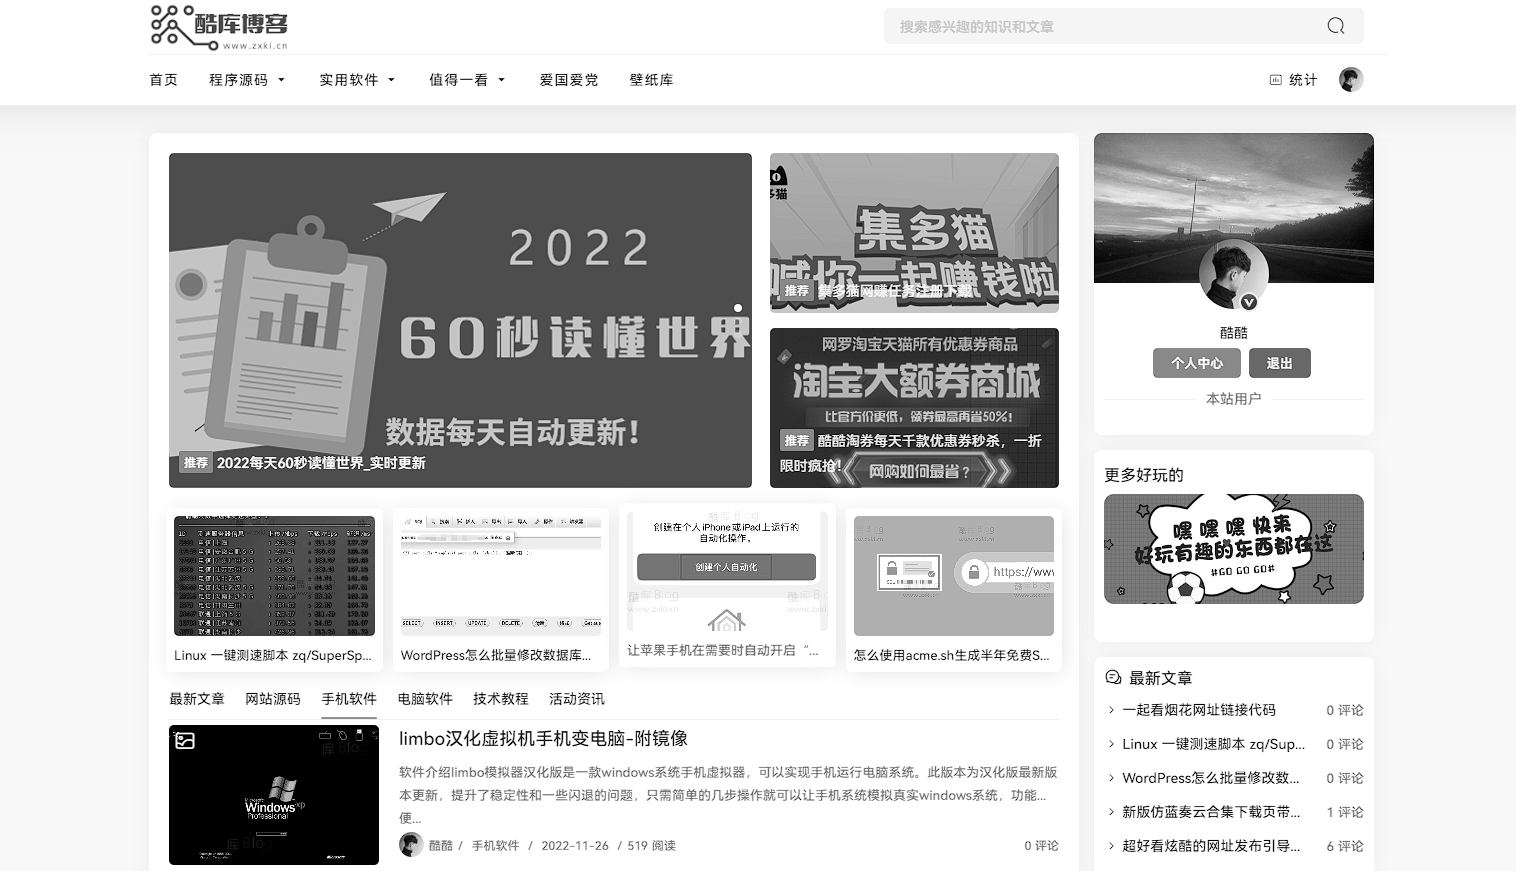The height and width of the screenshot is (871, 1516).
Task: Click the 个人中心 button in sidebar
Action: 1196,363
